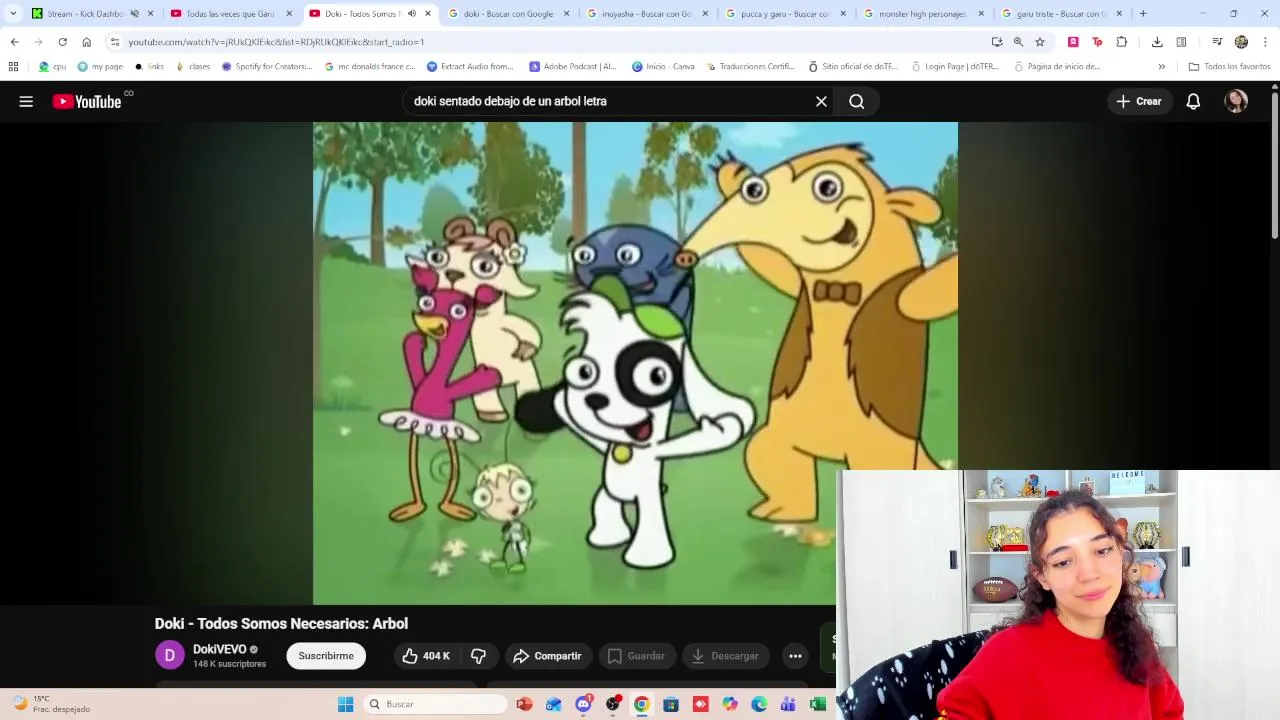Open the Todos los favoritos folder
Image resolution: width=1280 pixels, height=720 pixels.
tap(1229, 67)
